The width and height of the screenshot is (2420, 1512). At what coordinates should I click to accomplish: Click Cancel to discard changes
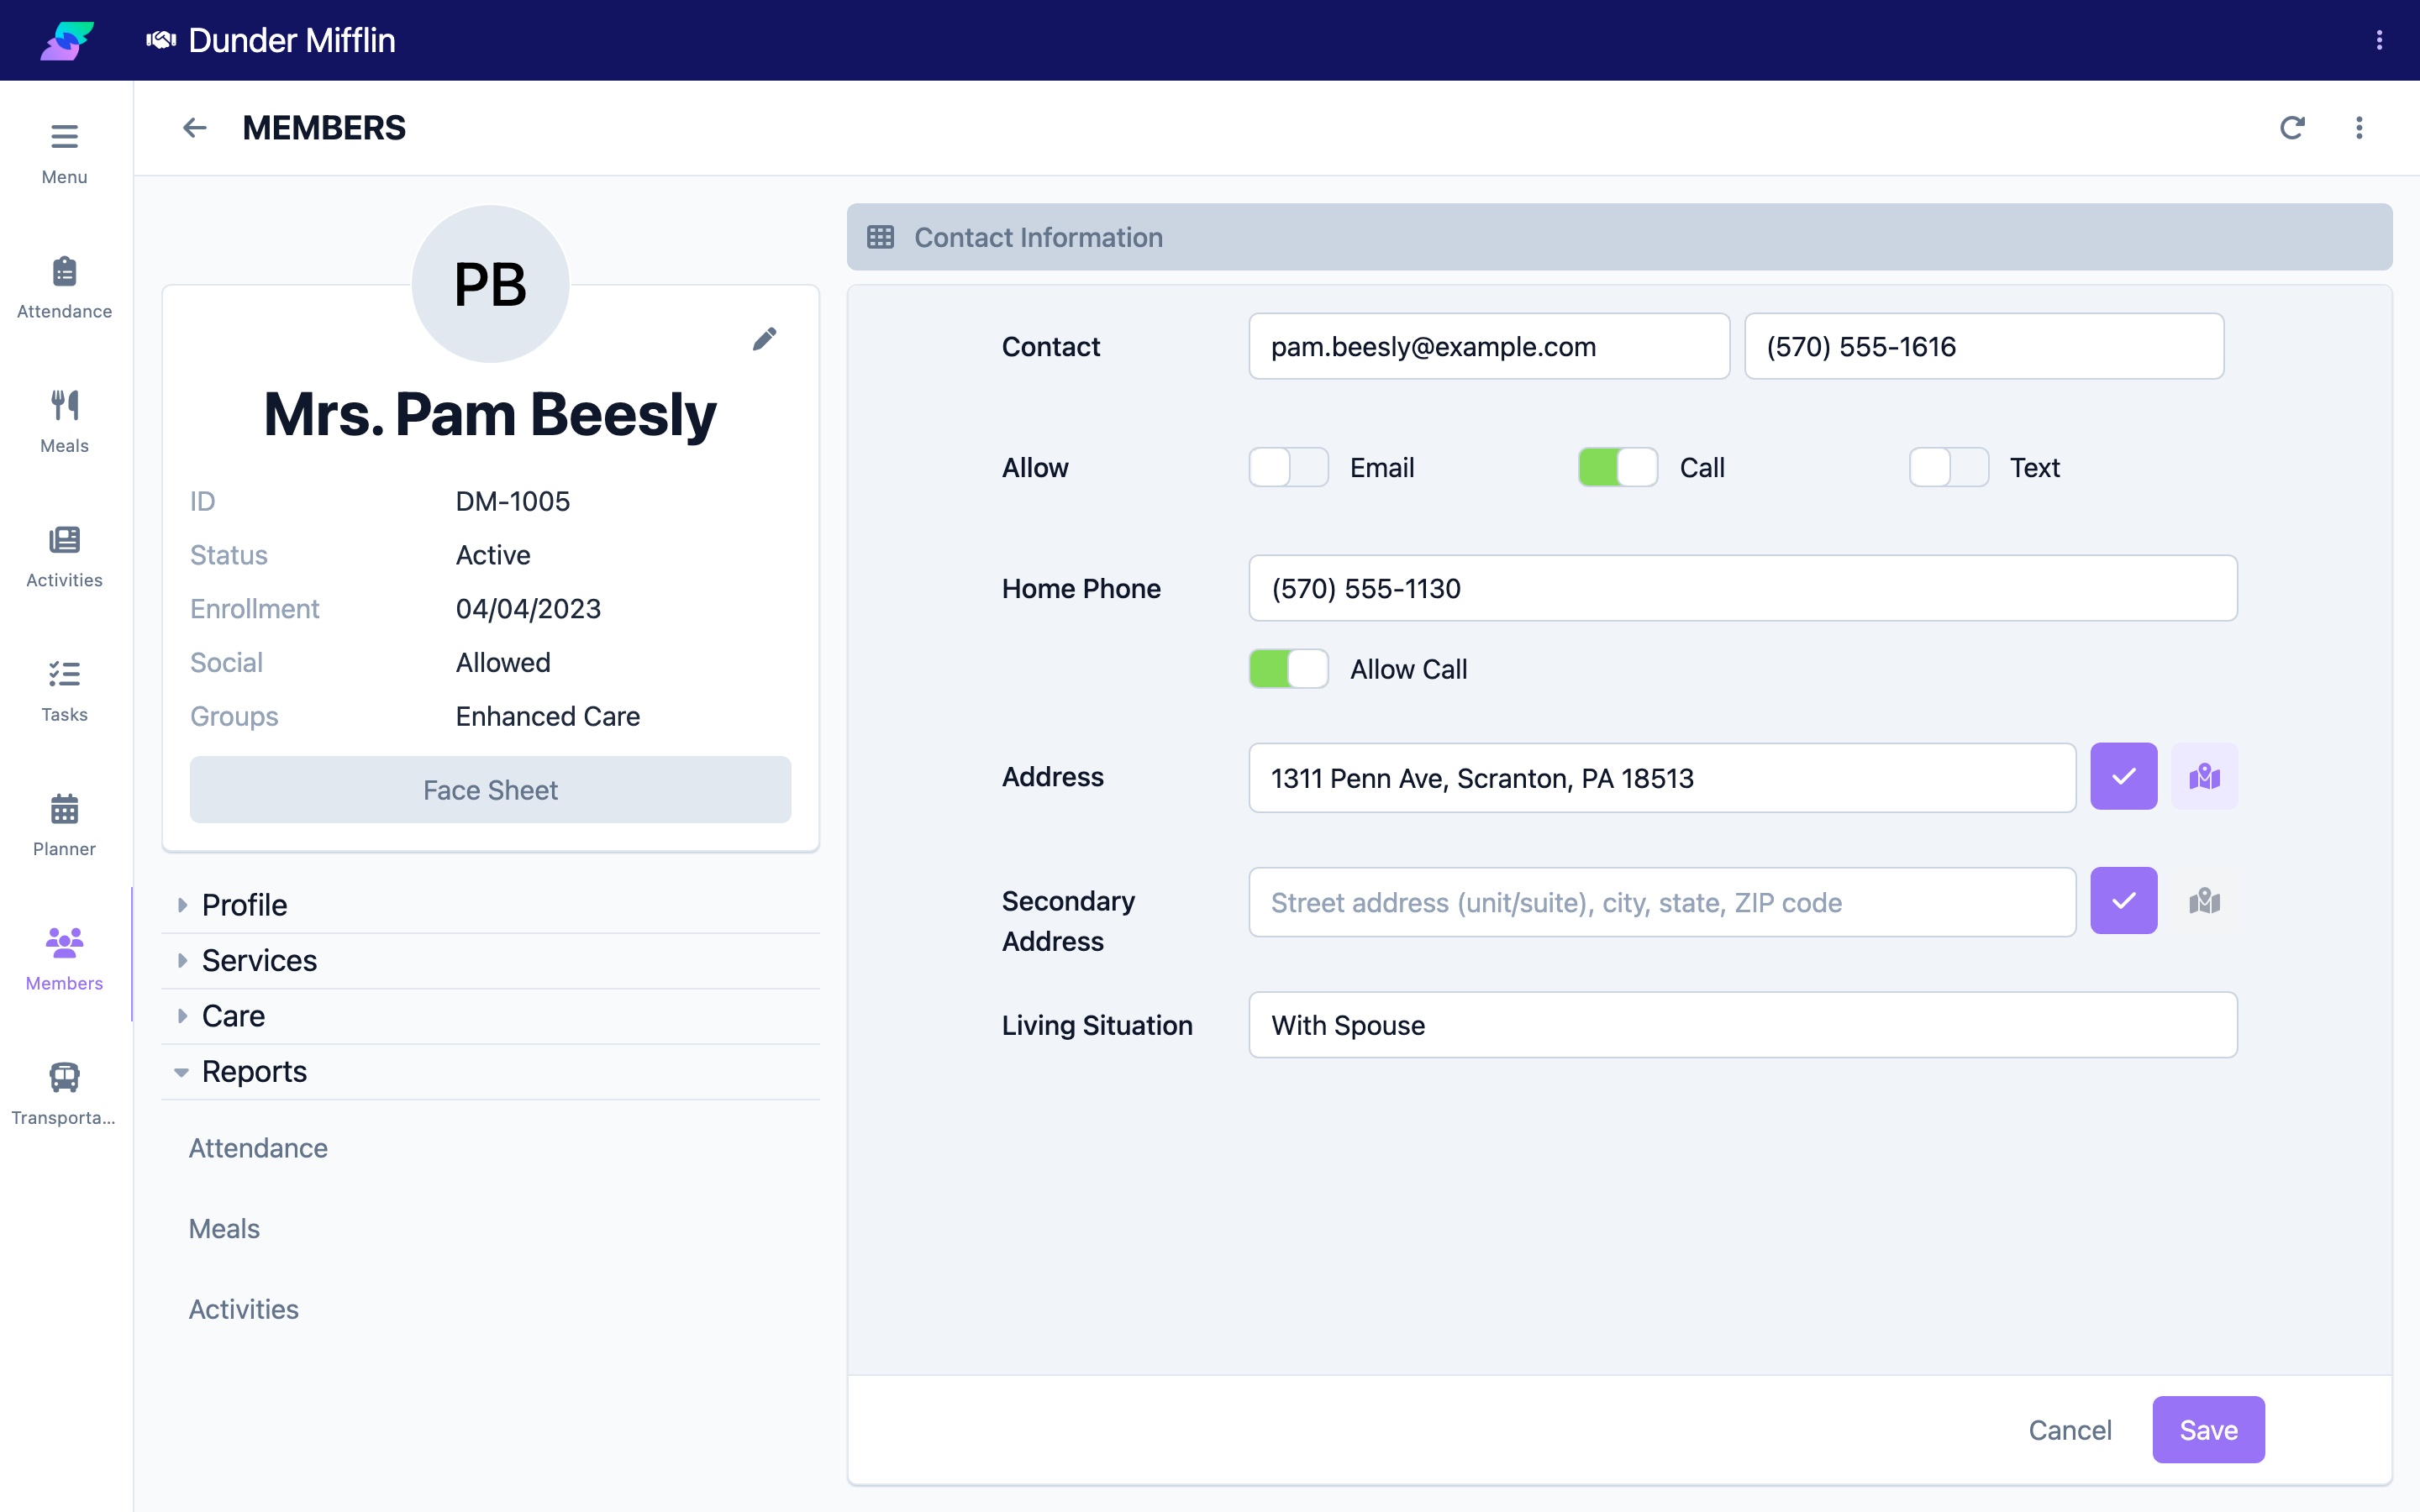pos(2070,1430)
